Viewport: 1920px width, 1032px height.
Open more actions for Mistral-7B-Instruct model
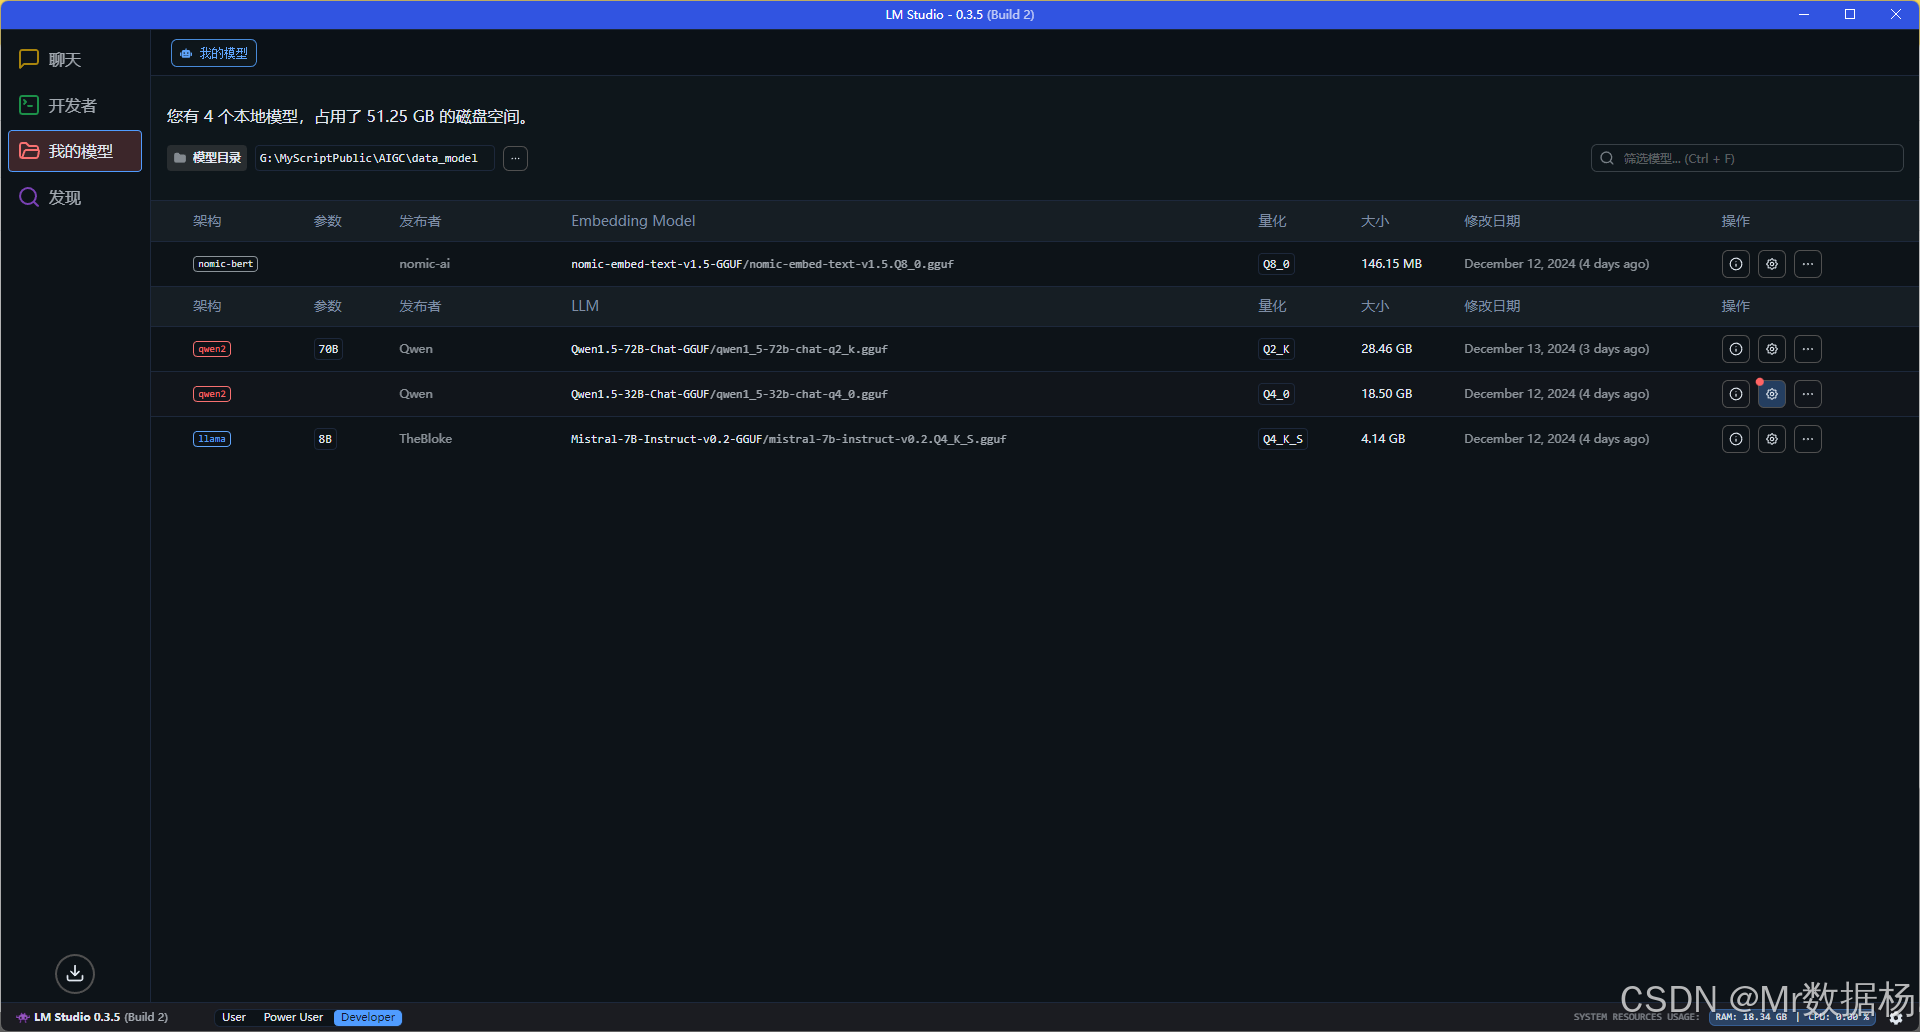[x=1808, y=439]
